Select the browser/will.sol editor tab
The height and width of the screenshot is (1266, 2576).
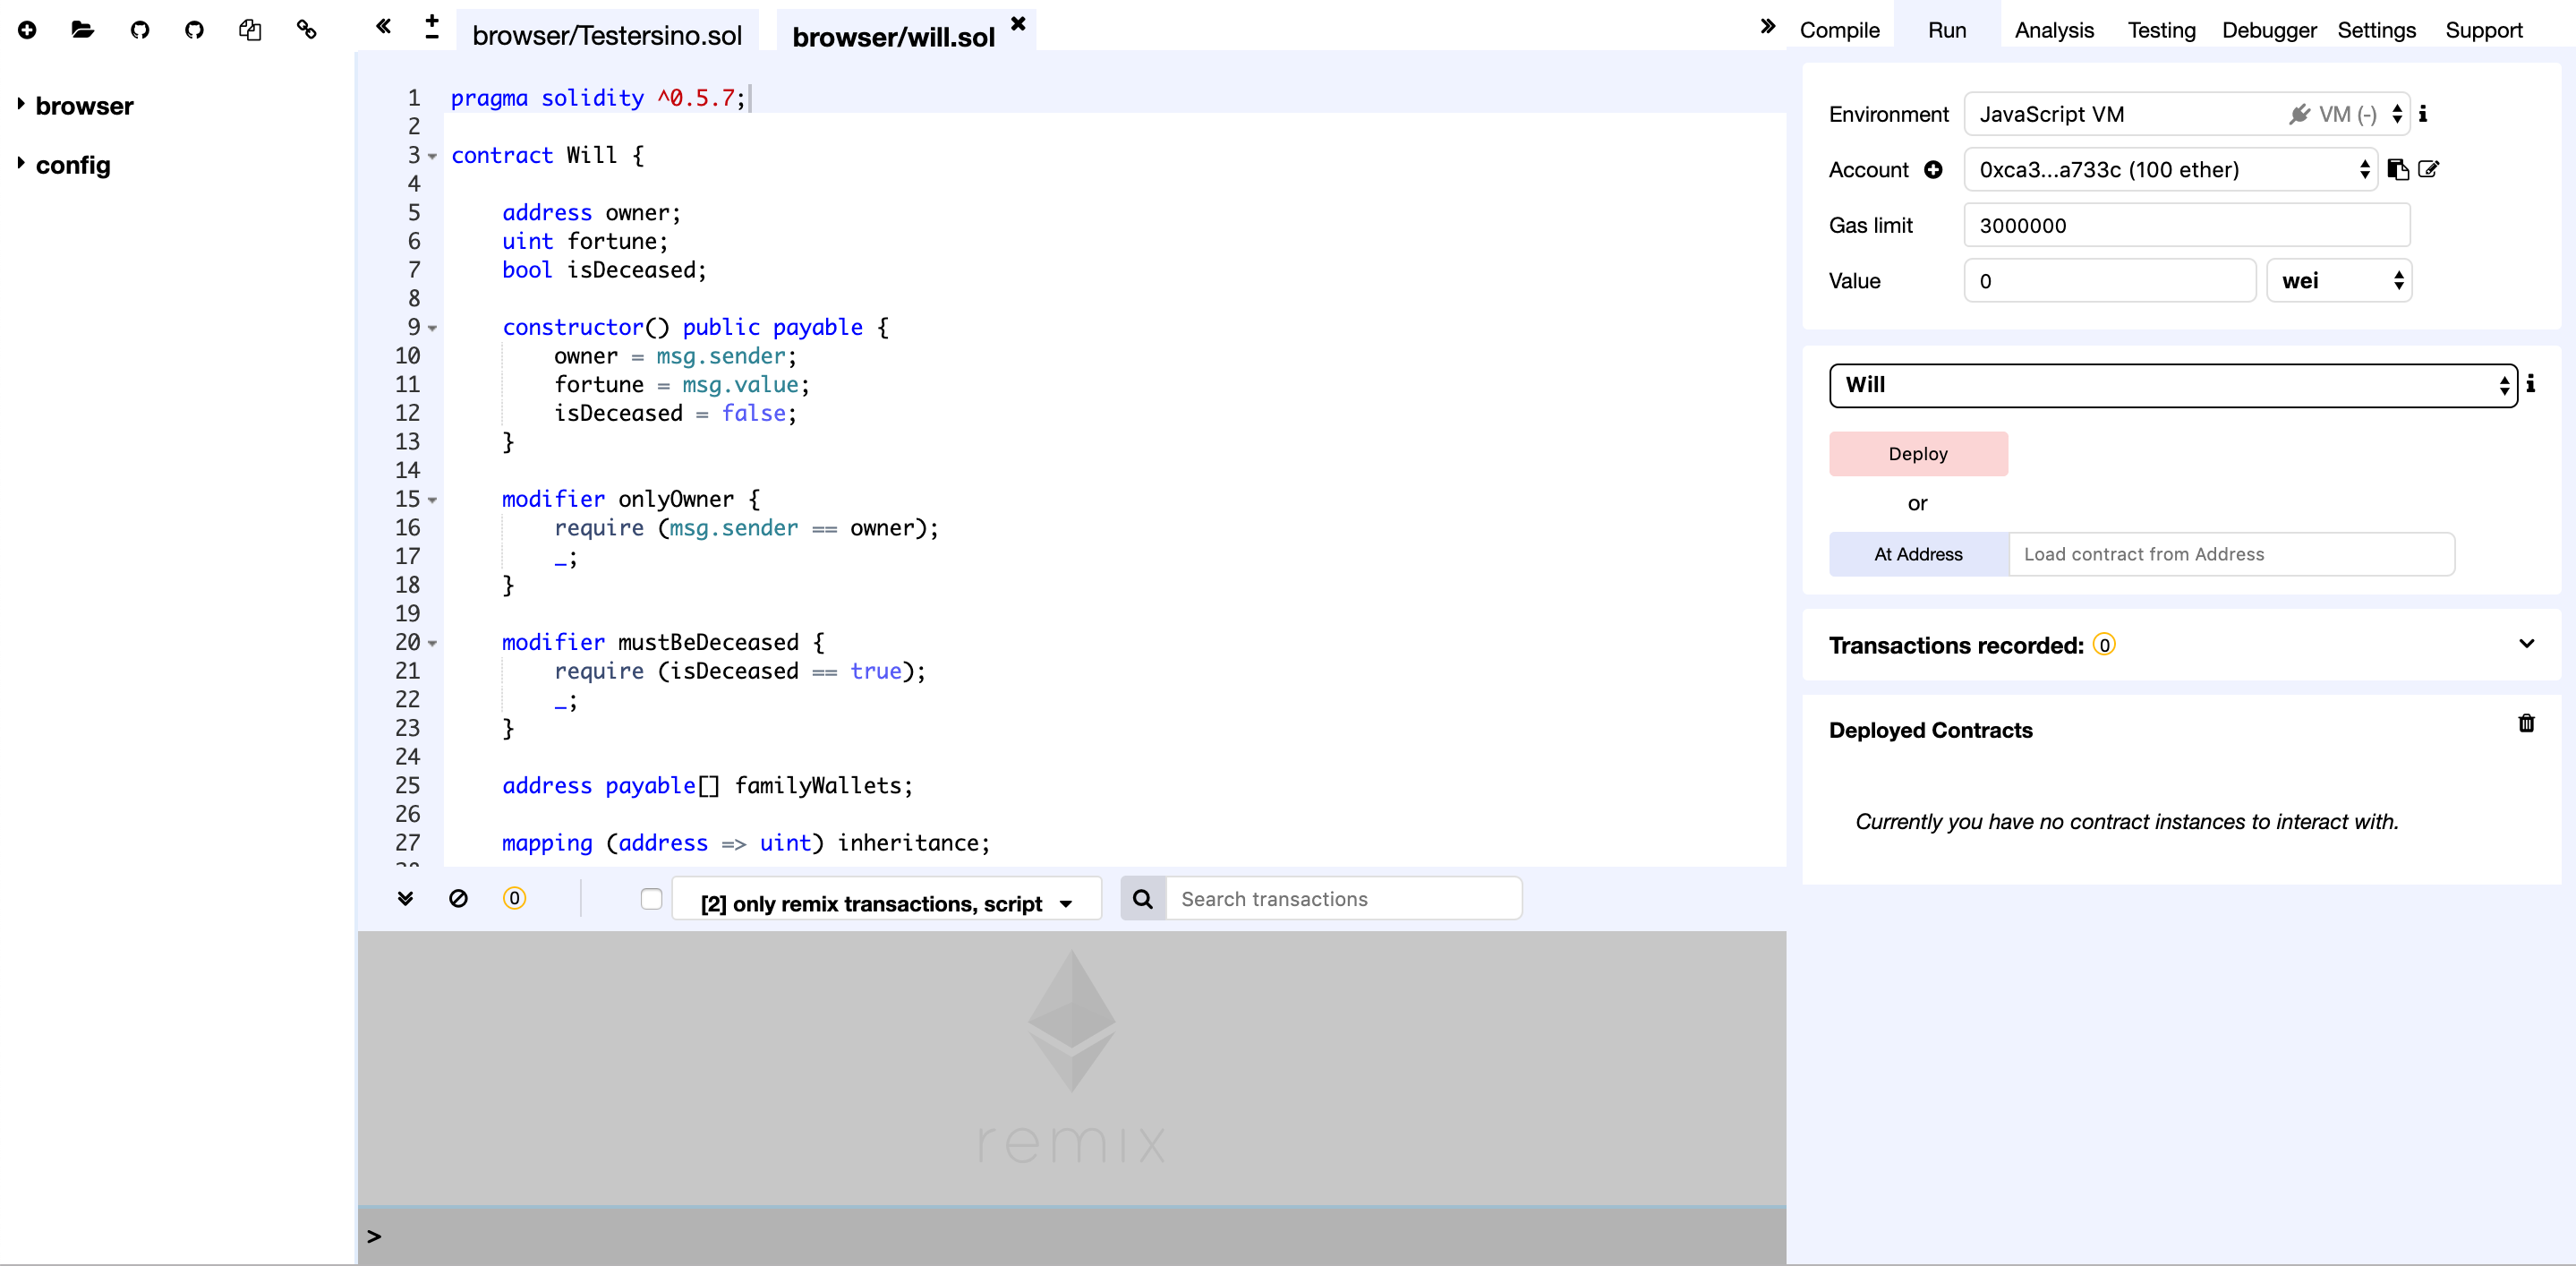click(x=893, y=37)
